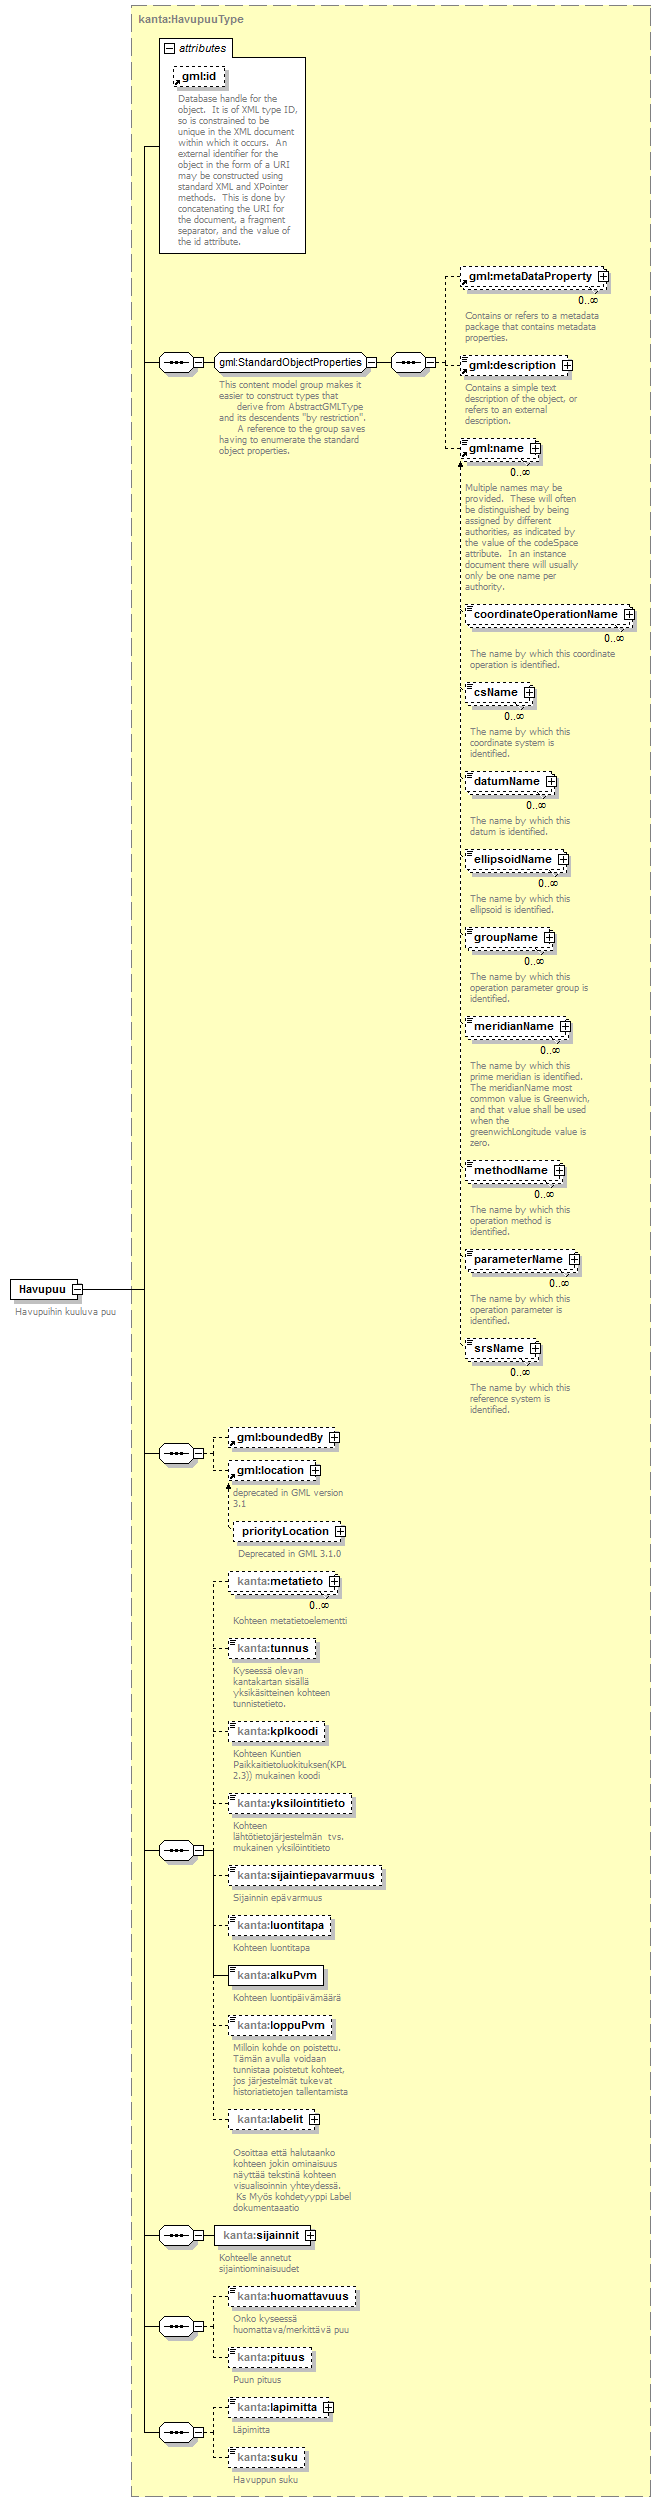Collapse the kanta:lapimitta sequence group
This screenshot has width=661, height=2502.
198,2431
